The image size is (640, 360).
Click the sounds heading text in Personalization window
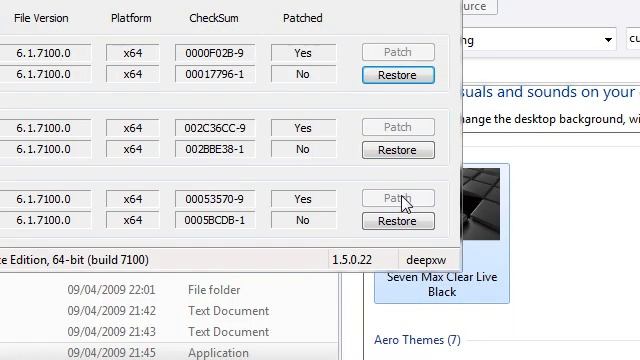pyautogui.click(x=547, y=92)
